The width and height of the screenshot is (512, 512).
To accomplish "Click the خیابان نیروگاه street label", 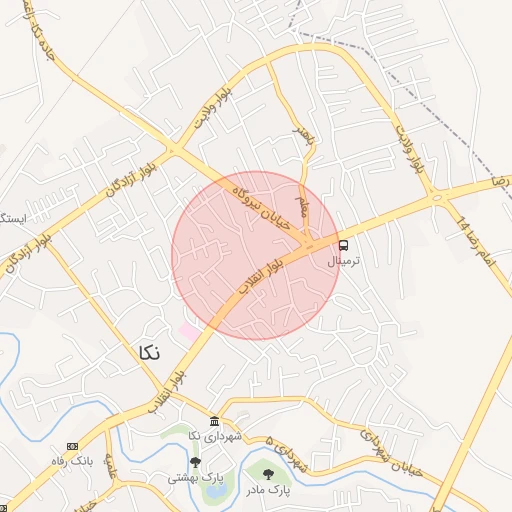I will [x=261, y=209].
